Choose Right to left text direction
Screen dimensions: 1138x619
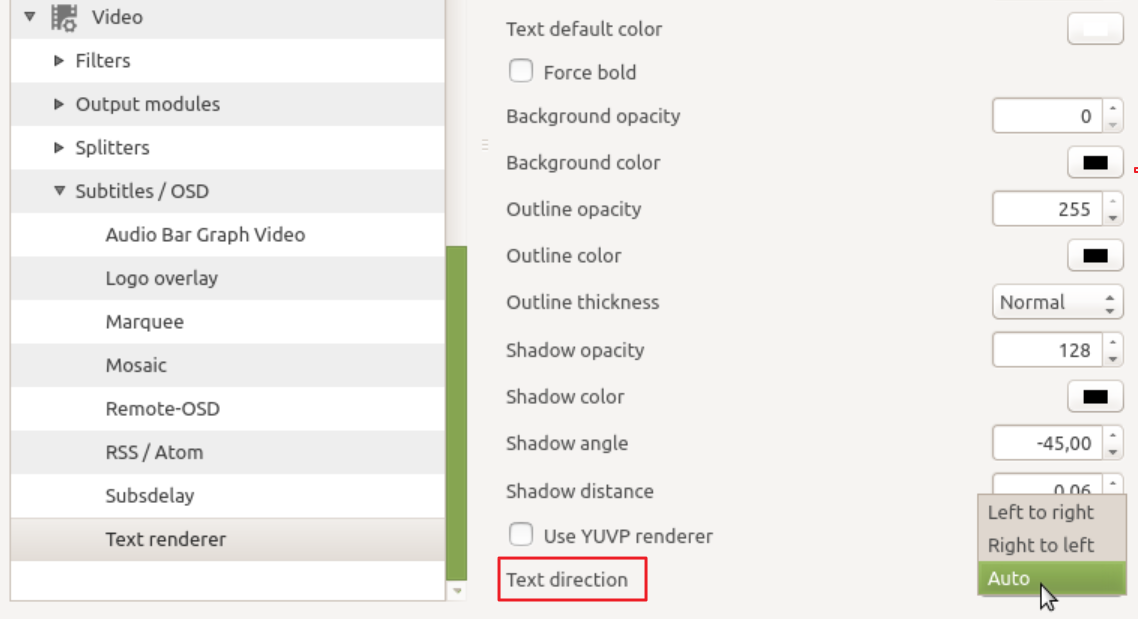click(1052, 545)
